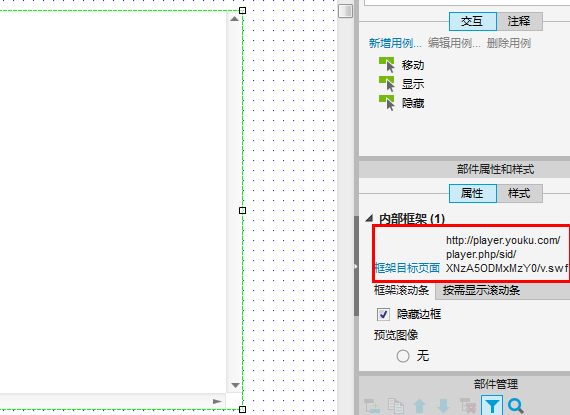
Task: Select the 无 preview image radio button
Action: coord(403,356)
